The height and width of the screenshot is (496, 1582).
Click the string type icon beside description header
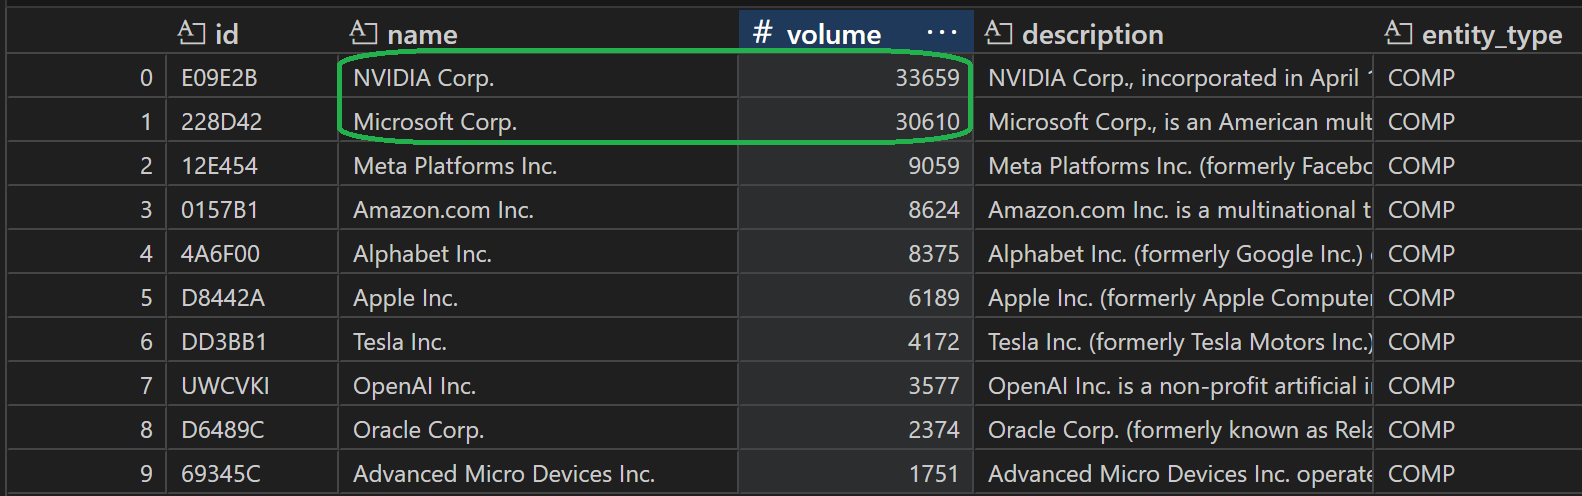[998, 33]
